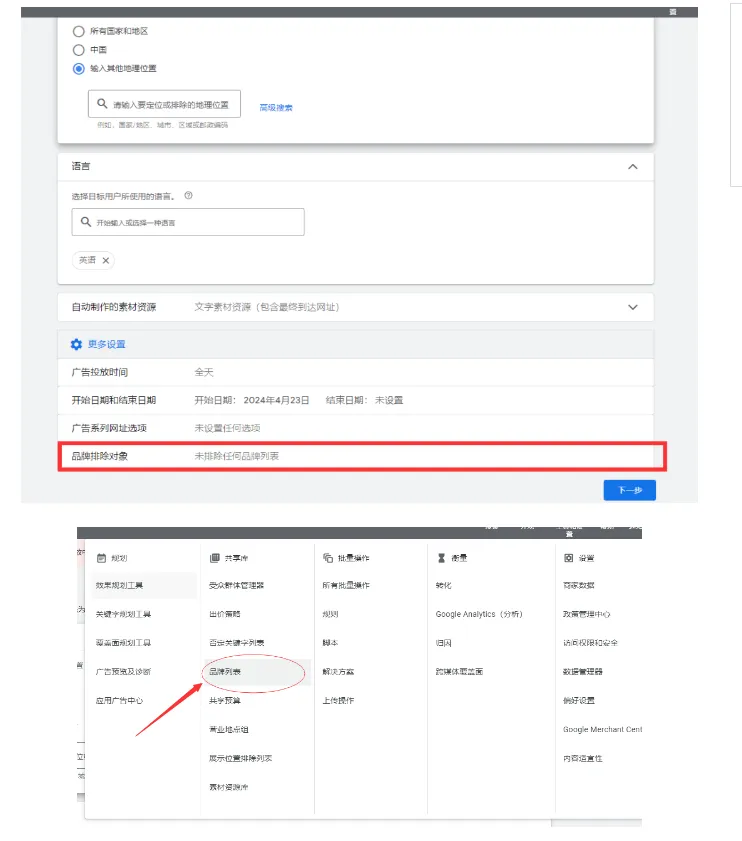
Task: Open 营业地点组 in the menu
Action: [x=229, y=729]
